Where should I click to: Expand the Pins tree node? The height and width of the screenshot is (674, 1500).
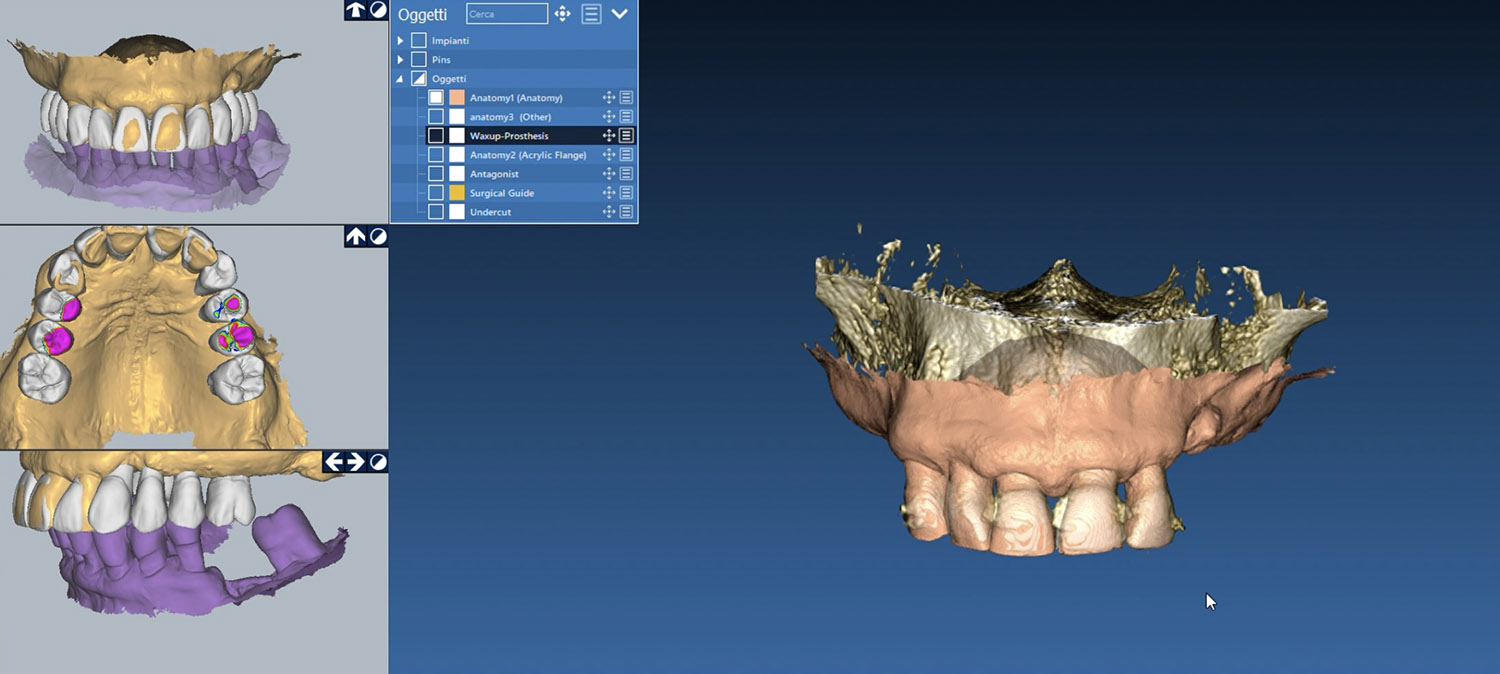click(400, 60)
